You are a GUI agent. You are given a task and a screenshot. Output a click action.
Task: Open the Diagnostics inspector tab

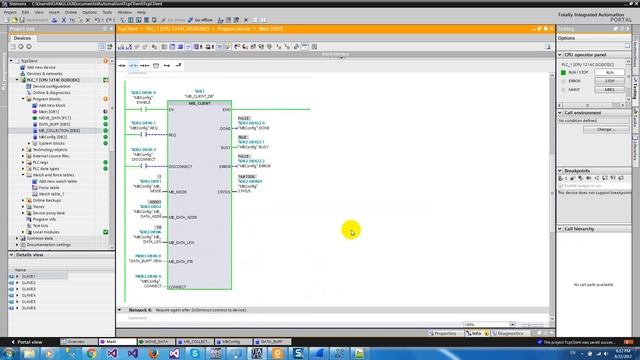(508, 333)
